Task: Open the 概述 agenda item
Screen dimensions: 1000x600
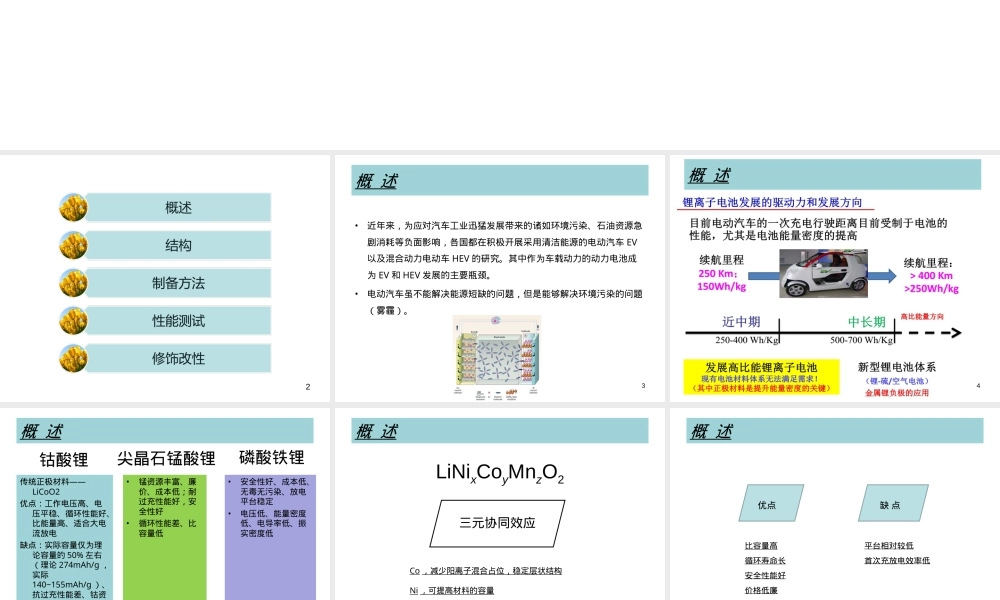Action: coord(179,207)
